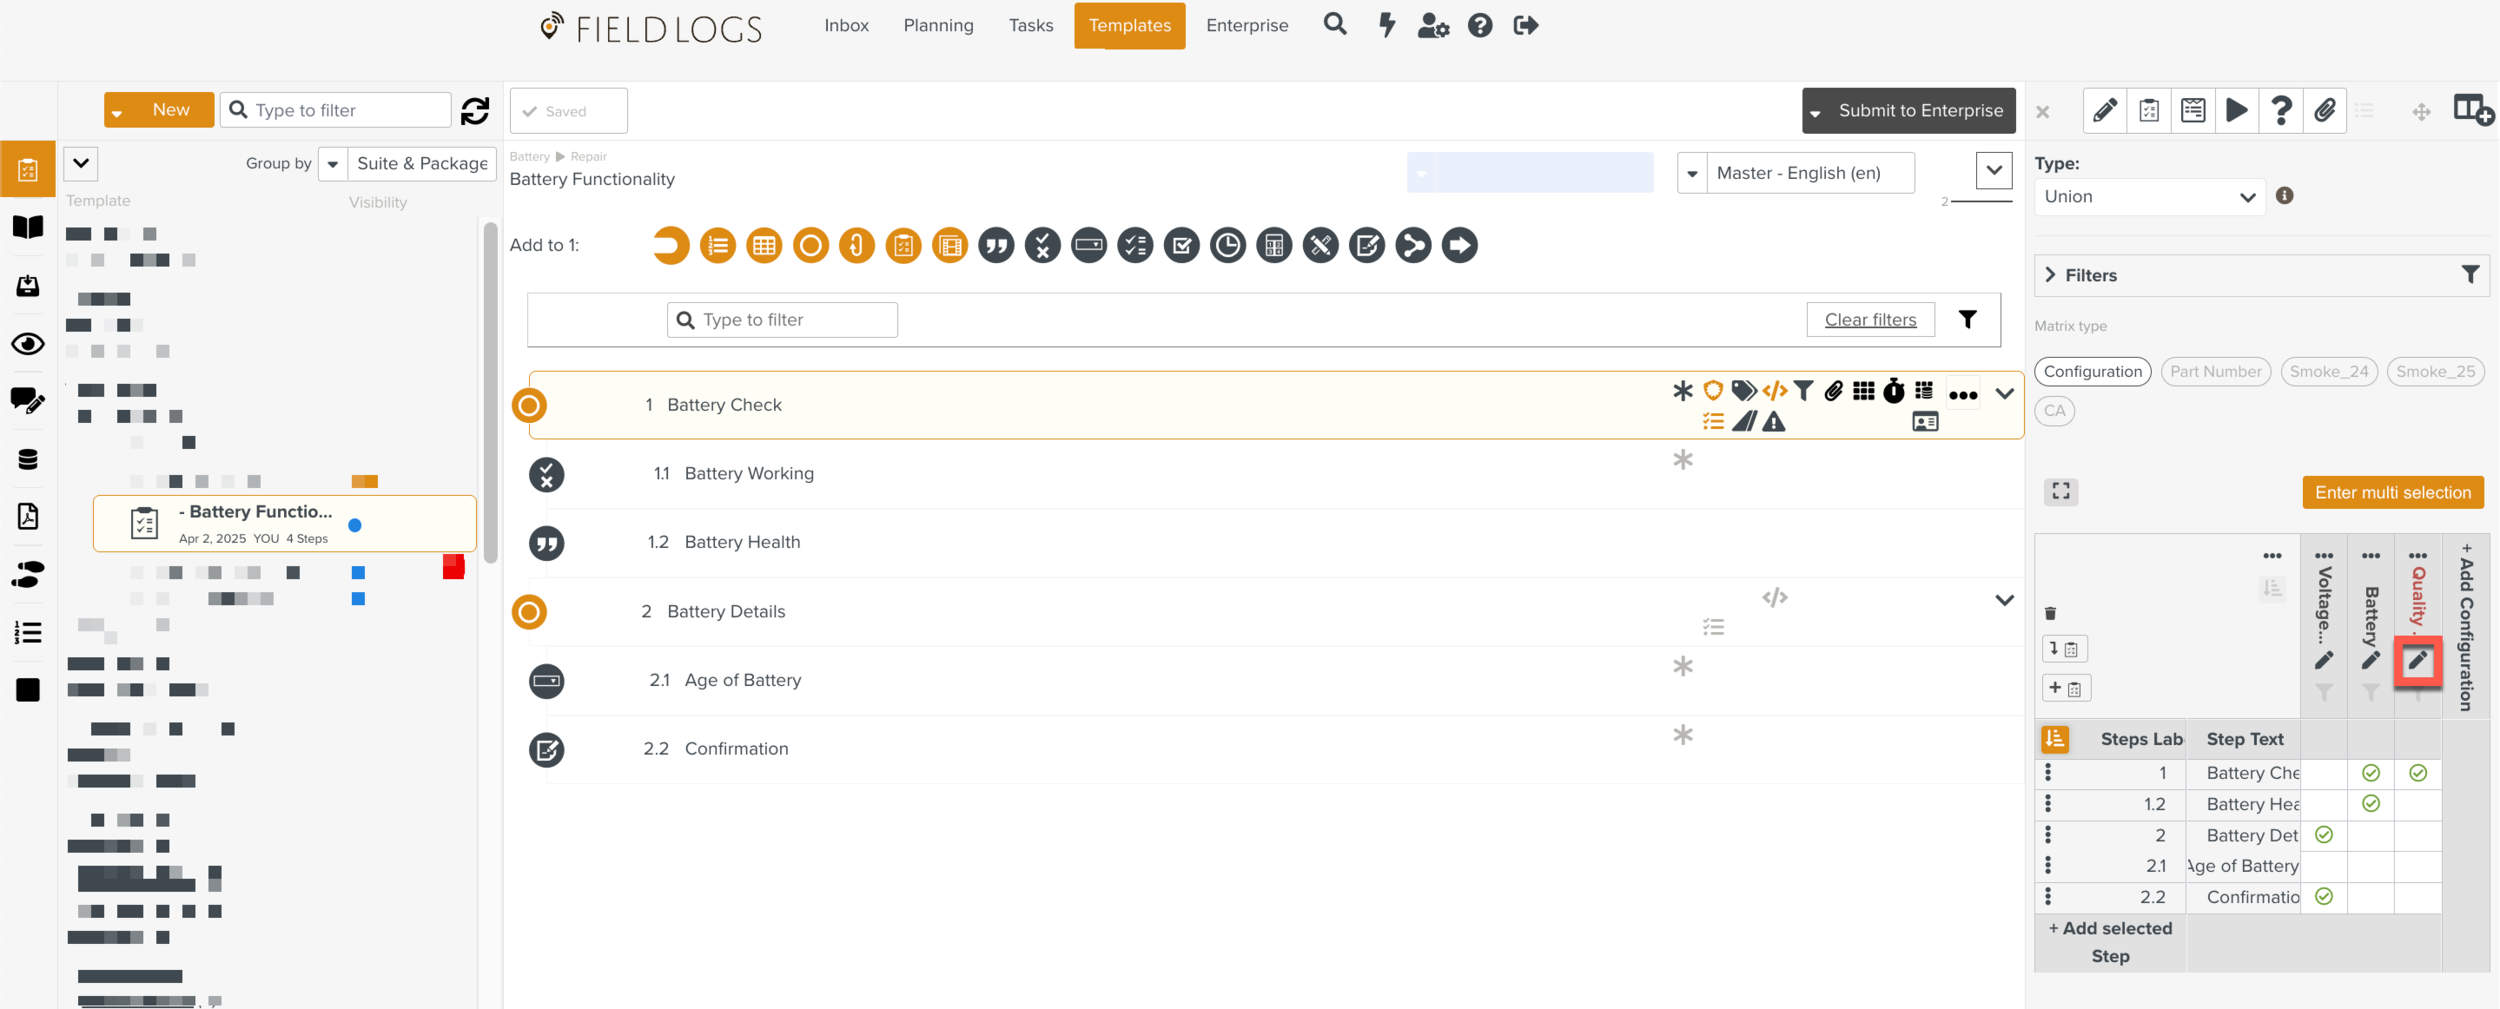Image resolution: width=2500 pixels, height=1009 pixels.
Task: Click the lightning bolt icon in top navigation
Action: coord(1386,25)
